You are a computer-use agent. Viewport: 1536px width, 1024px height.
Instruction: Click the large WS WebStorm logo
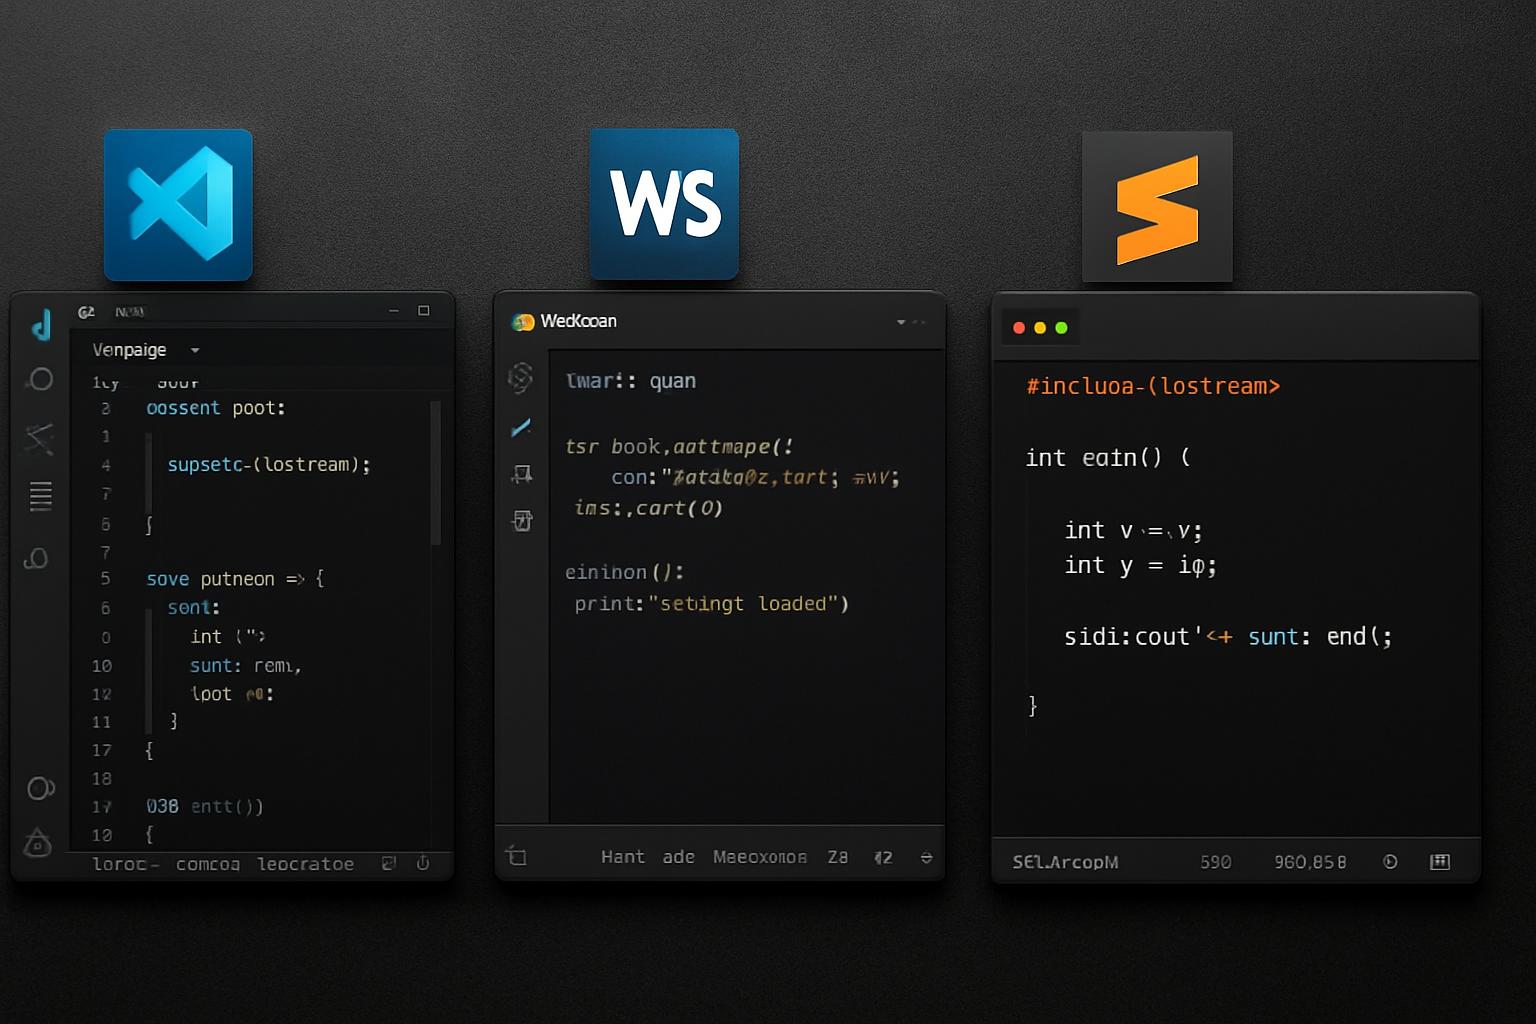[x=664, y=203]
